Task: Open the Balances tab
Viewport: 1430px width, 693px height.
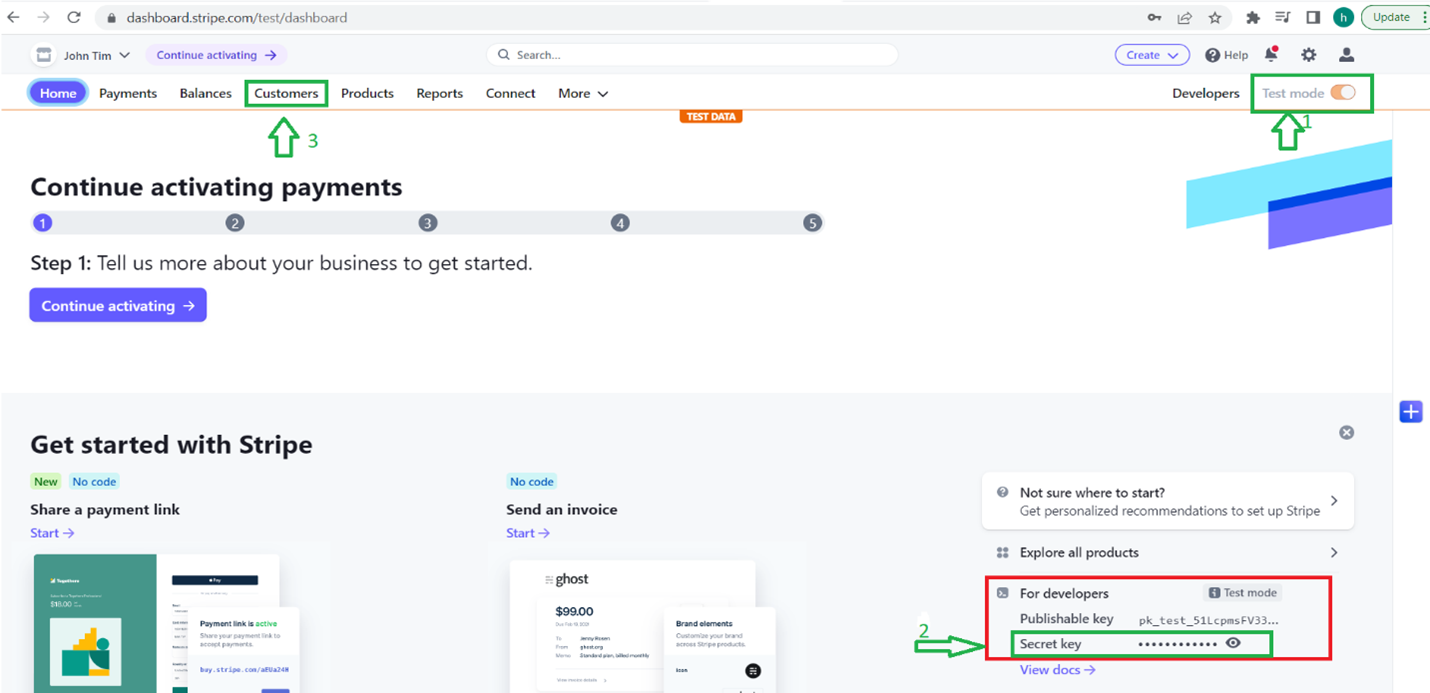Action: pos(206,93)
